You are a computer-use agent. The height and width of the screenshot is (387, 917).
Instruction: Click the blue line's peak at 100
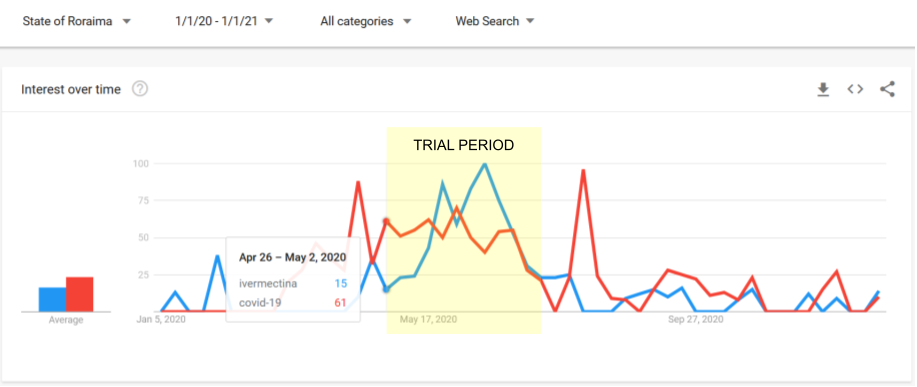[x=485, y=164]
